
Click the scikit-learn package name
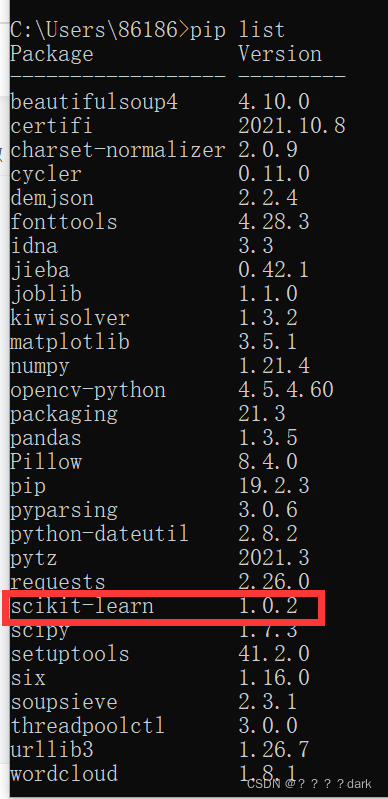[82, 606]
